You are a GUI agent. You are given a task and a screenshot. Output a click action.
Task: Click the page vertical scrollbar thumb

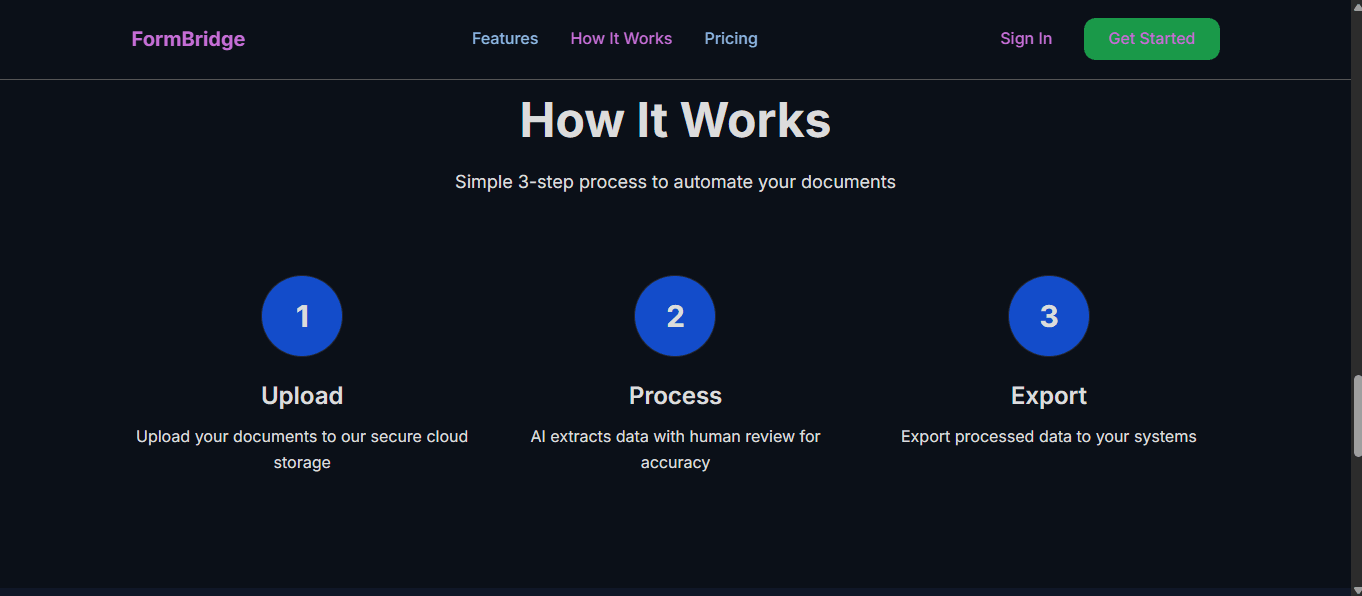[1356, 415]
